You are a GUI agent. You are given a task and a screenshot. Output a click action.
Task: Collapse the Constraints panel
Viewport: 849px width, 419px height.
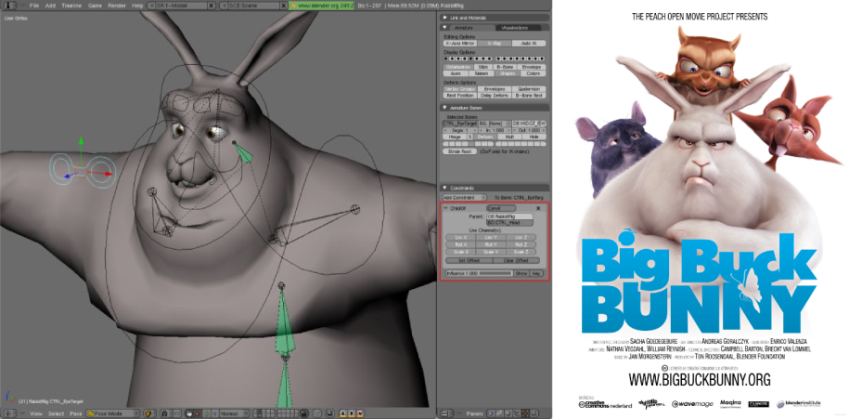tap(445, 188)
